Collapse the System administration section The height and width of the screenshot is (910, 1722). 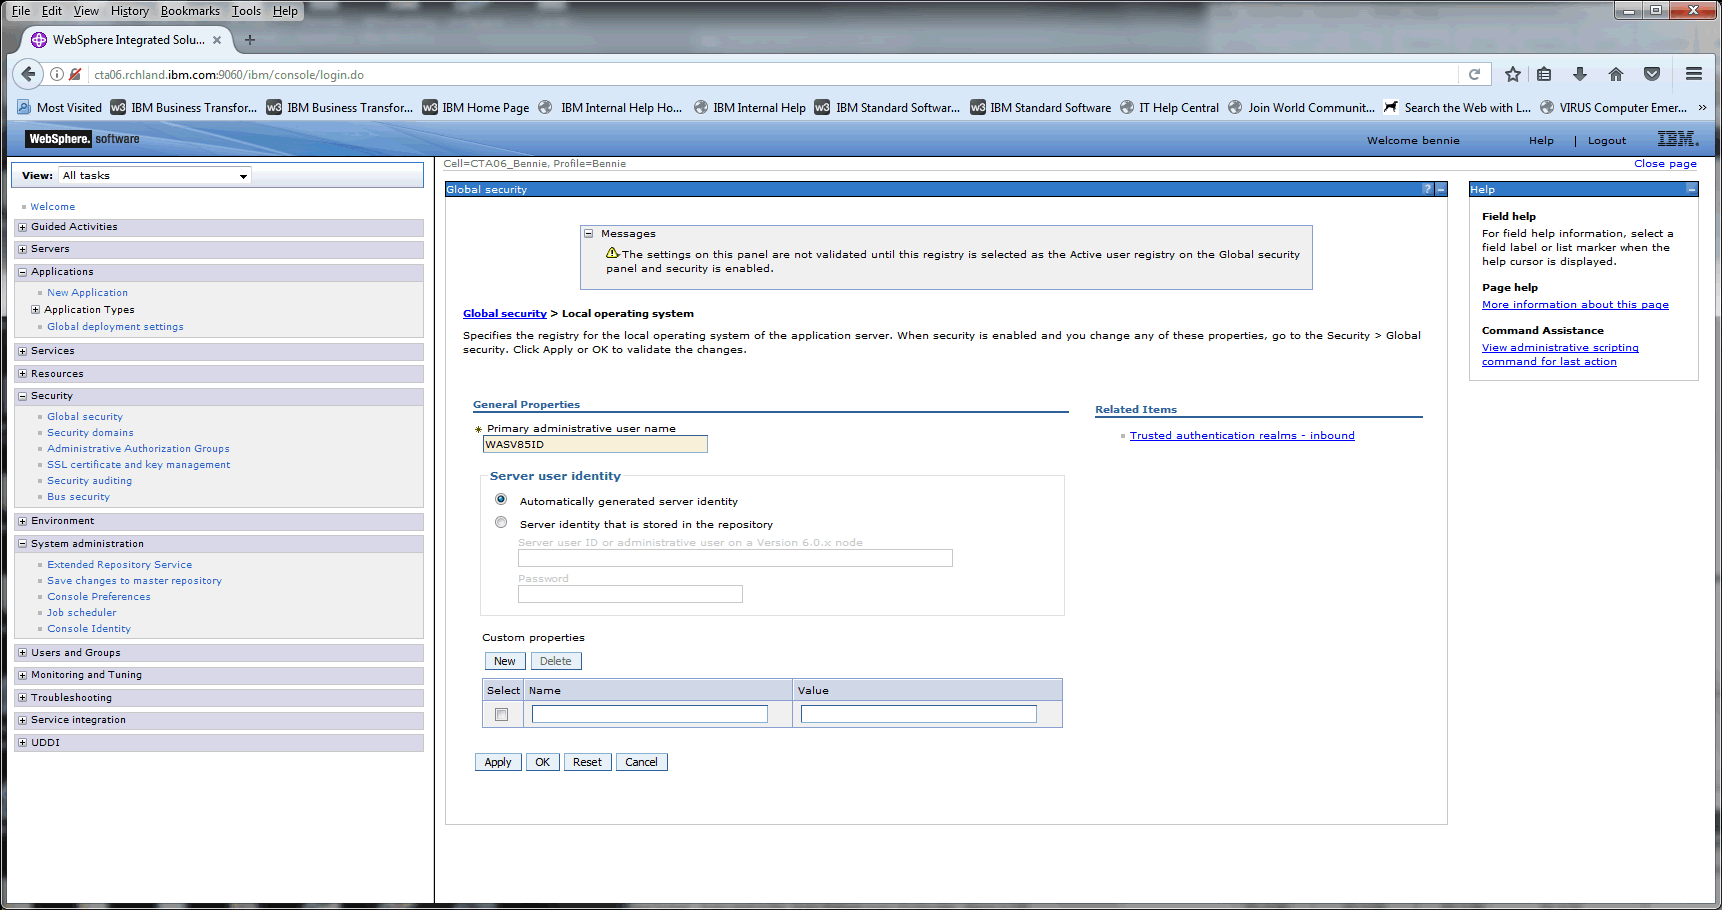22,544
